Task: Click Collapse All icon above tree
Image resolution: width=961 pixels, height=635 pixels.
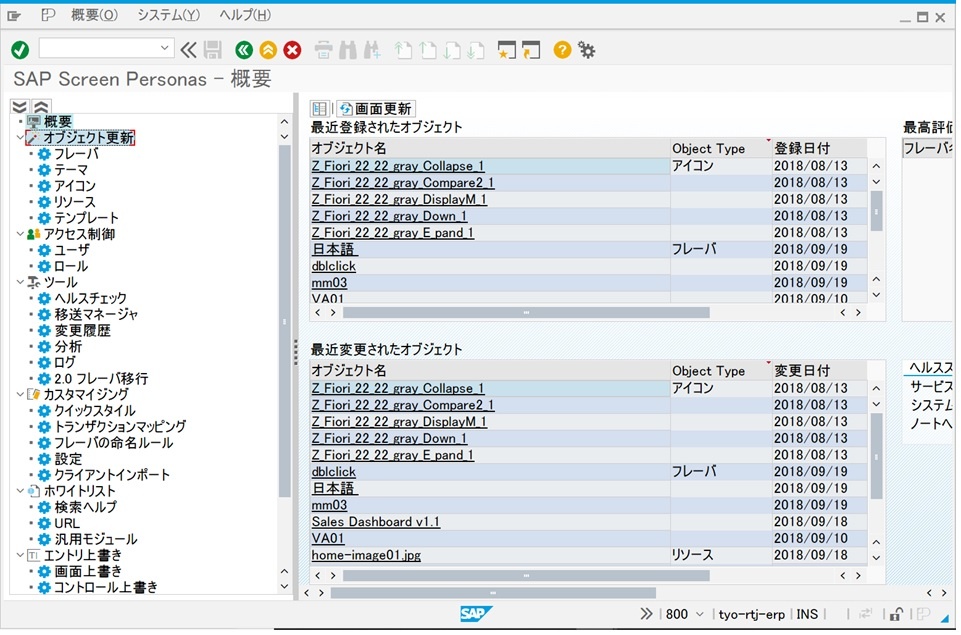Action: [x=40, y=107]
